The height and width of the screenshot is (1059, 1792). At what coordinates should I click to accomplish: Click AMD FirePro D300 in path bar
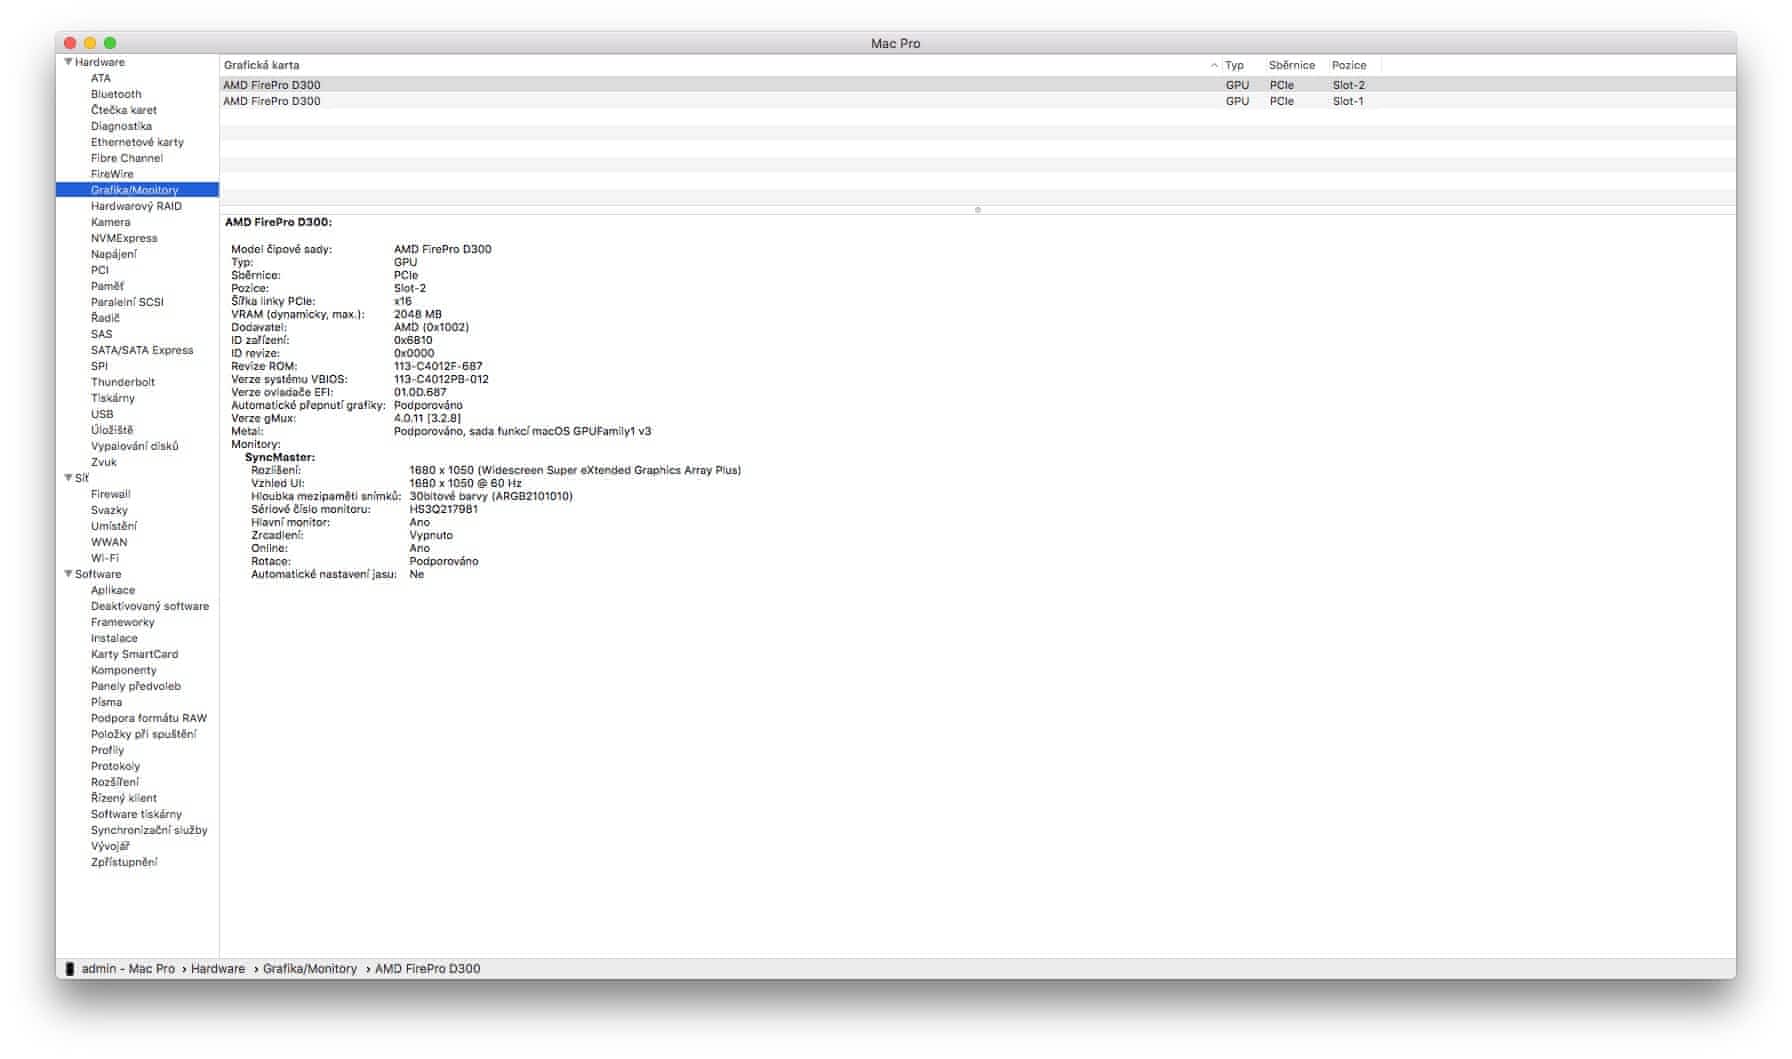[427, 969]
